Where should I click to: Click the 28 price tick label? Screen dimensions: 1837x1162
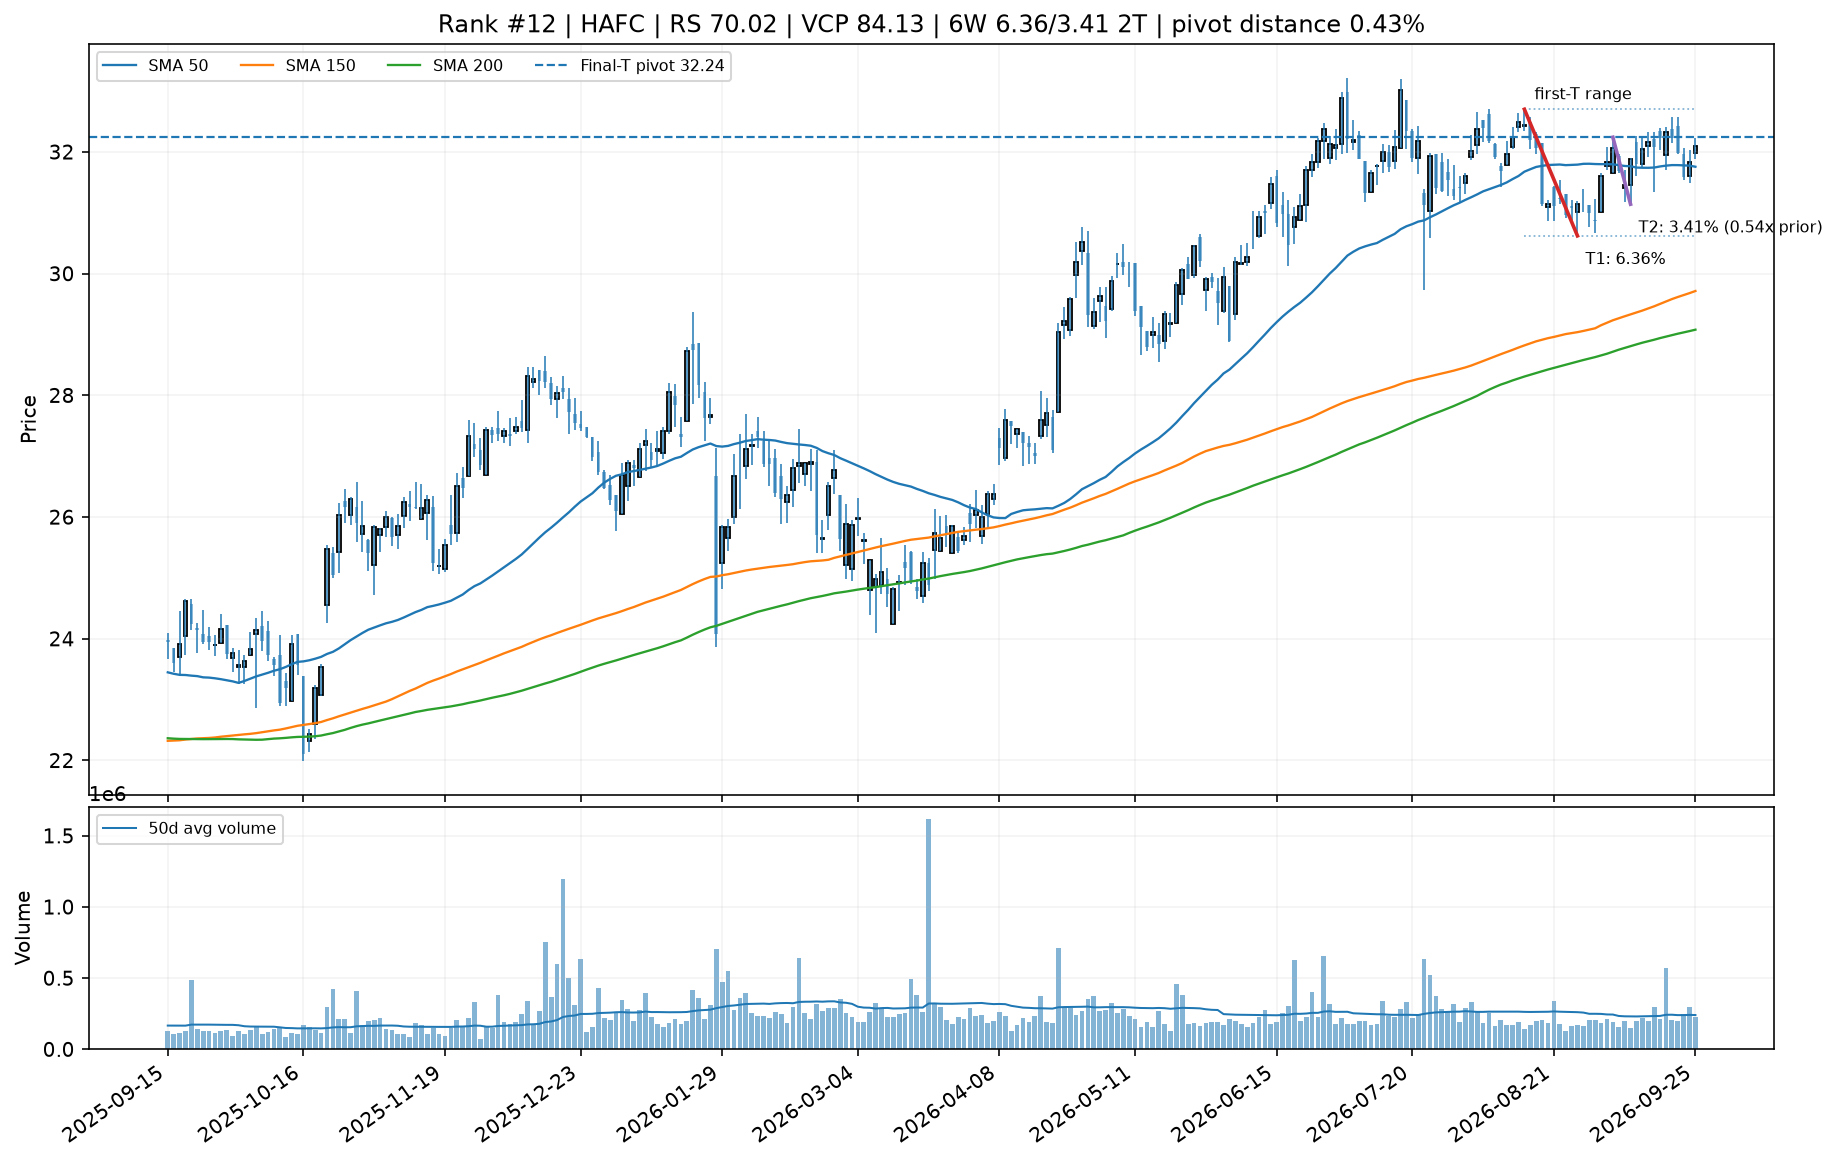63,396
